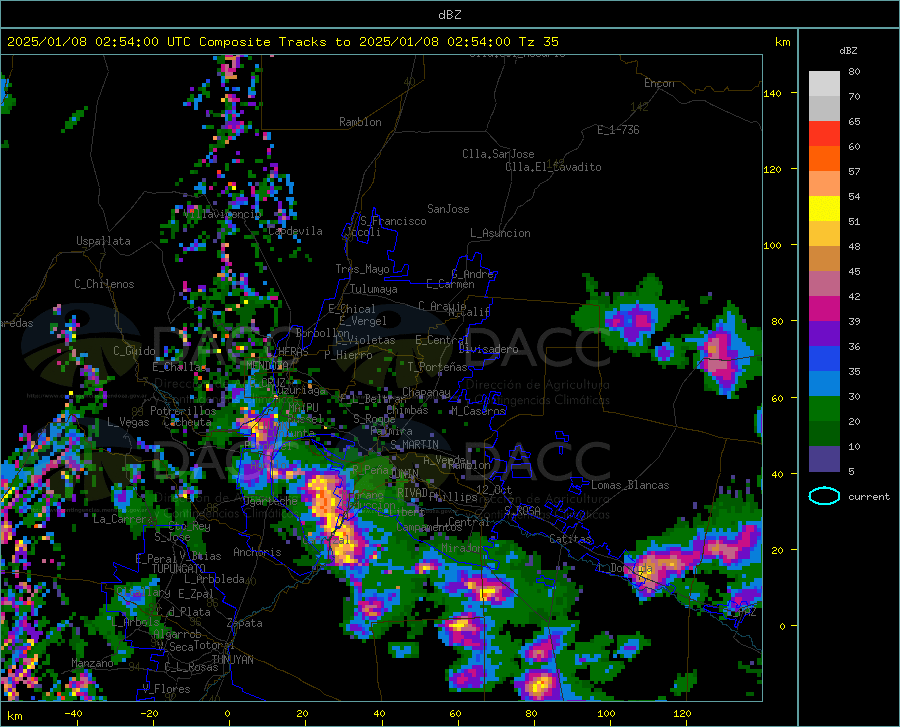Select the 'Chapanay' map label
900x727 pixels.
[x=426, y=392]
